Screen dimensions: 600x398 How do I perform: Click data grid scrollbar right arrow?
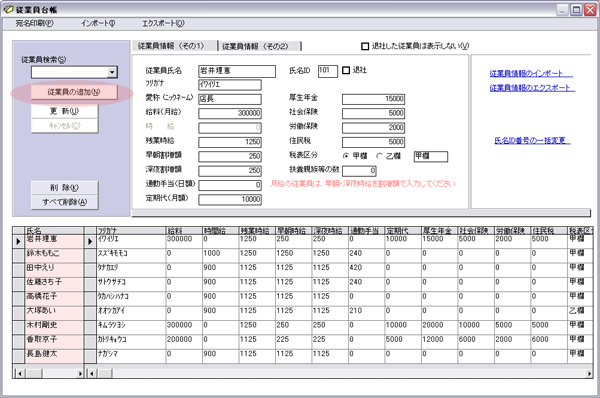coord(589,373)
